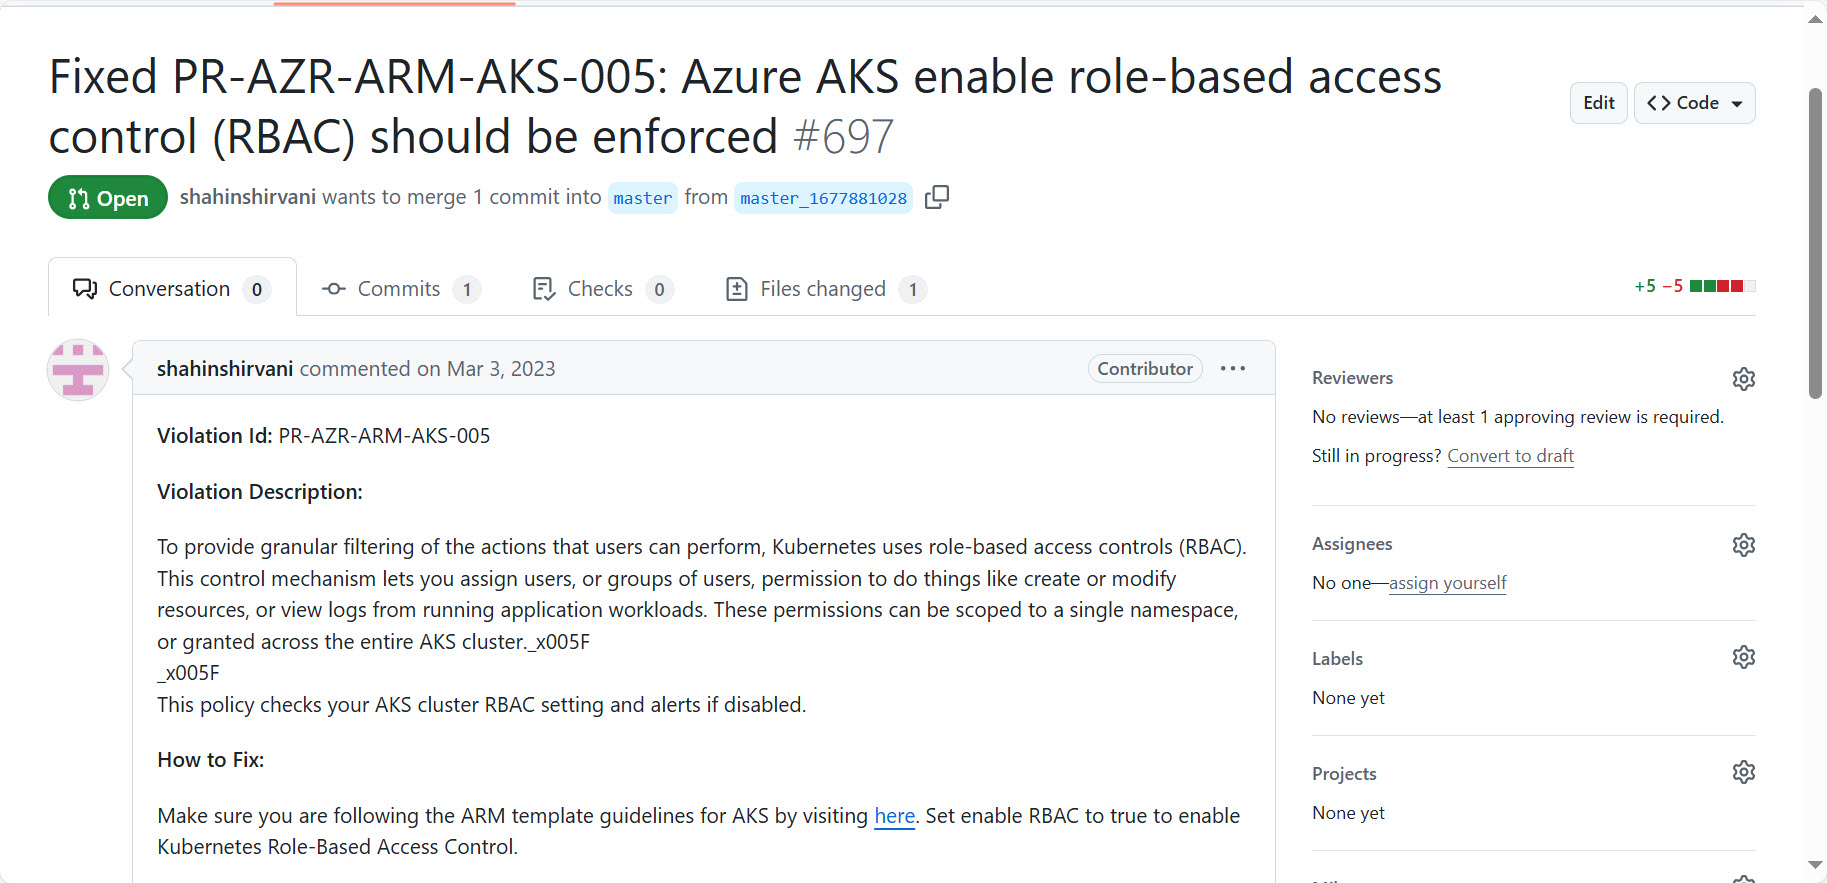Open the Files changed tab
1827x883 pixels.
click(x=826, y=289)
